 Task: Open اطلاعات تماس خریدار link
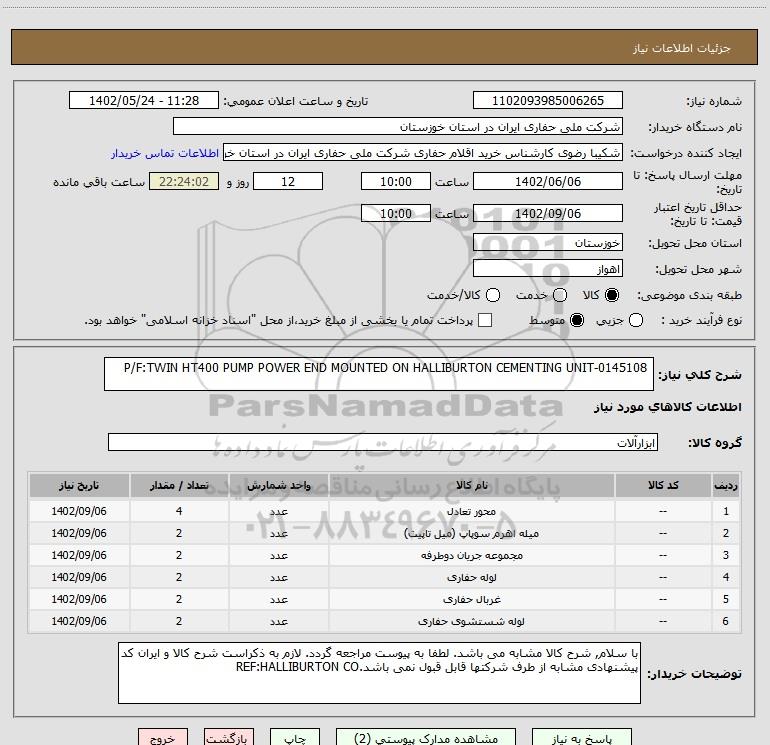click(x=164, y=154)
